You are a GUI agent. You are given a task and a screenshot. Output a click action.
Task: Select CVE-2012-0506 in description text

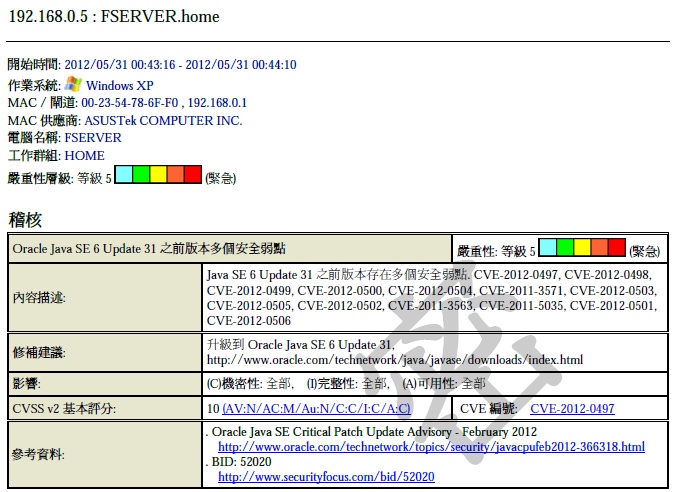point(248,321)
